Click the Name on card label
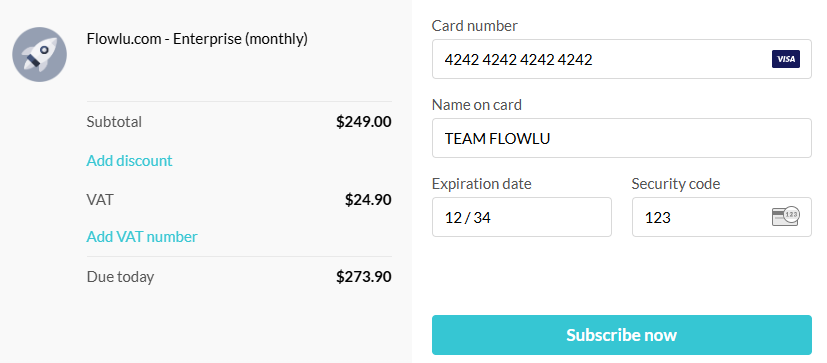 (477, 105)
